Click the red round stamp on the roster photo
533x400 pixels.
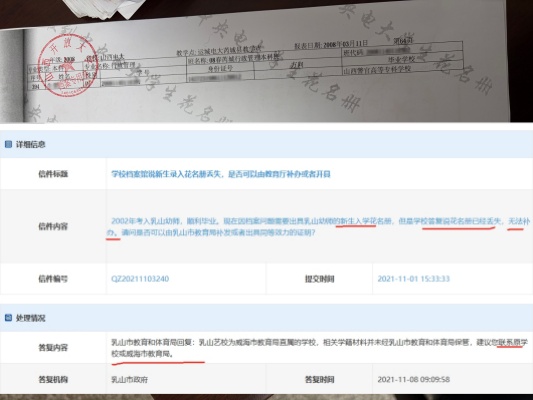[67, 65]
